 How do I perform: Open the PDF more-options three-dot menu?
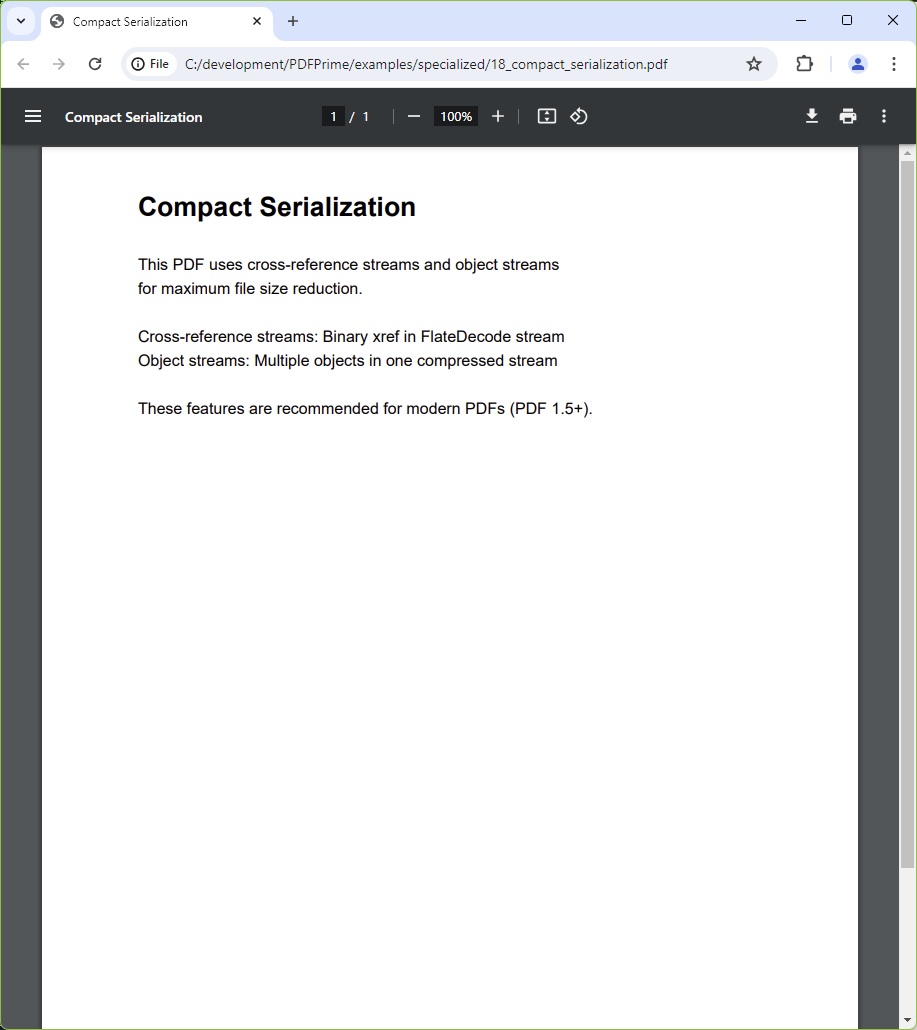[x=883, y=116]
